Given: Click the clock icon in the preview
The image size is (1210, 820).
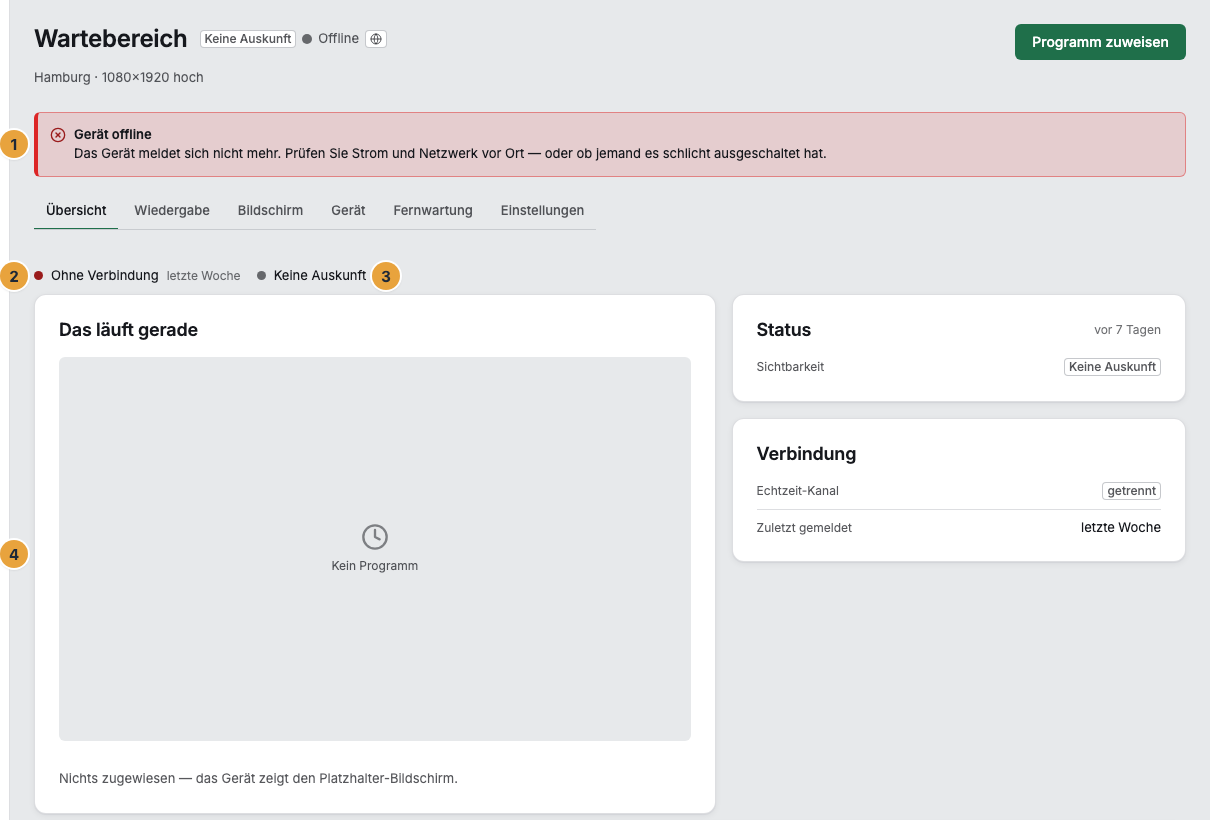Looking at the screenshot, I should 375,537.
